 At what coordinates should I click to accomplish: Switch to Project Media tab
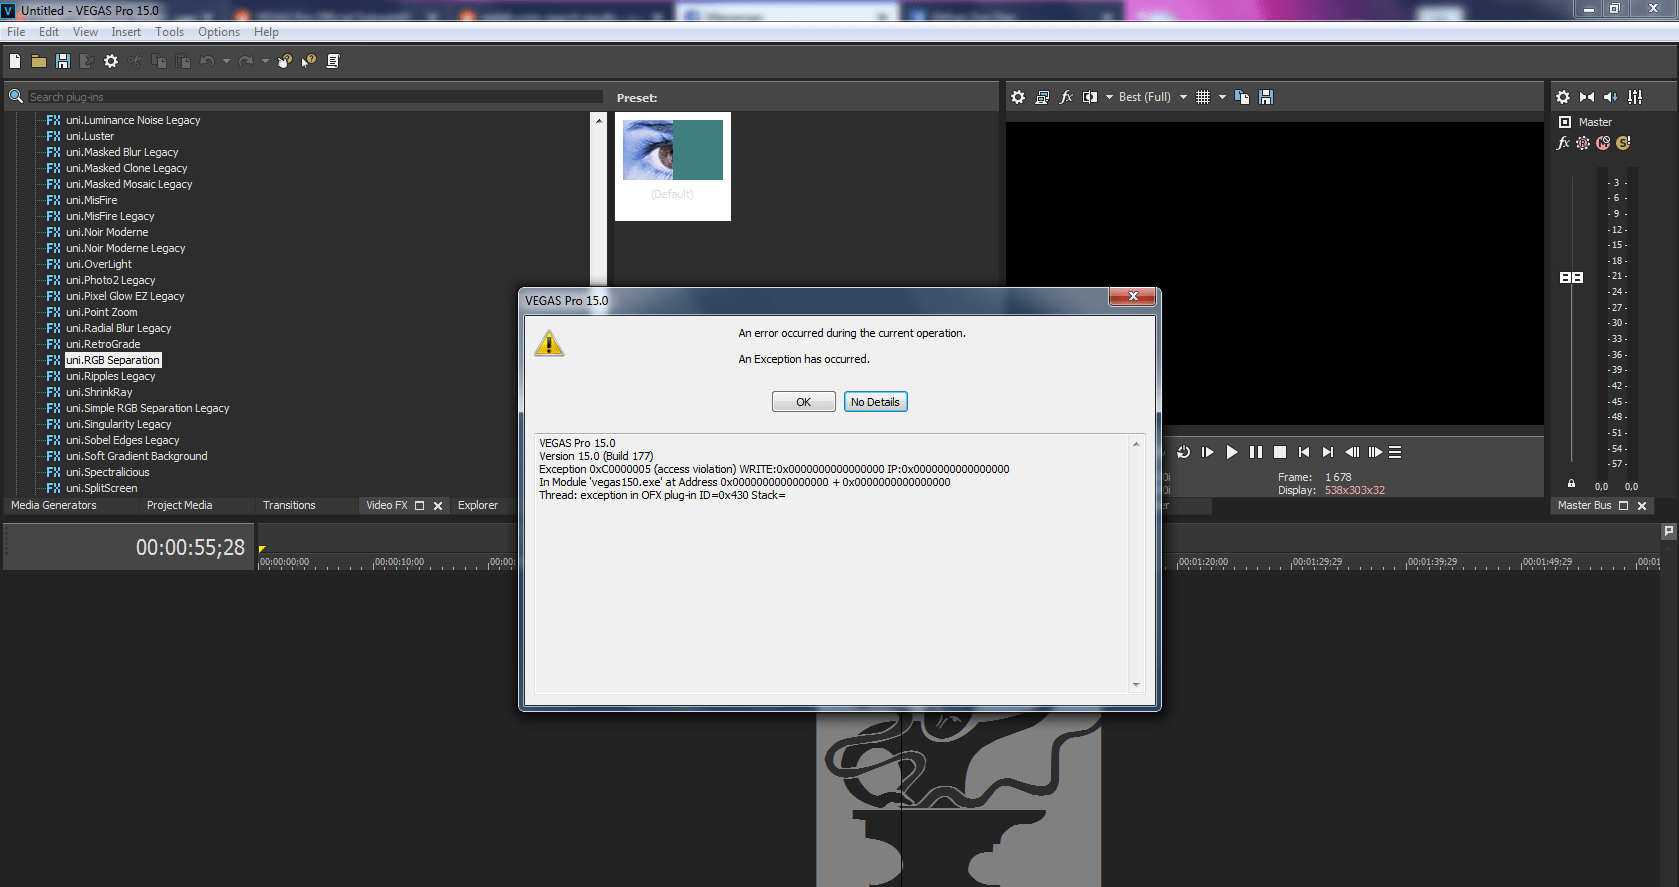(180, 505)
